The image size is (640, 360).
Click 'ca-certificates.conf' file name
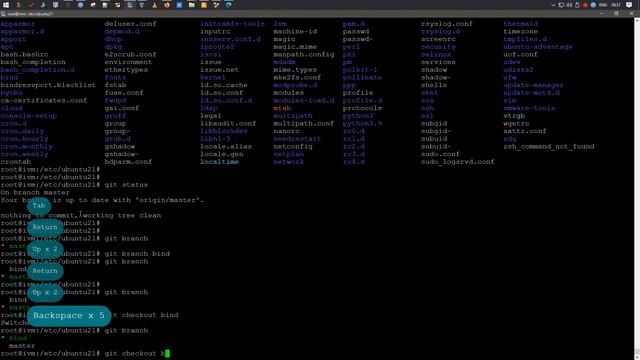(x=44, y=100)
